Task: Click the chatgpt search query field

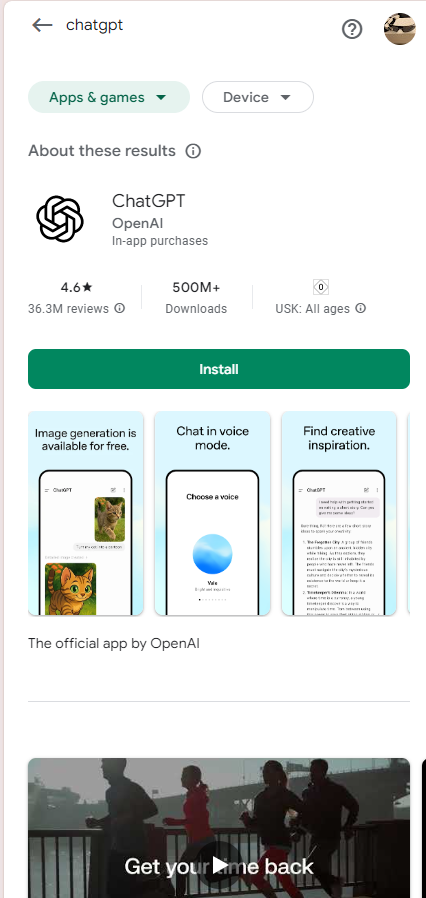Action: click(94, 25)
